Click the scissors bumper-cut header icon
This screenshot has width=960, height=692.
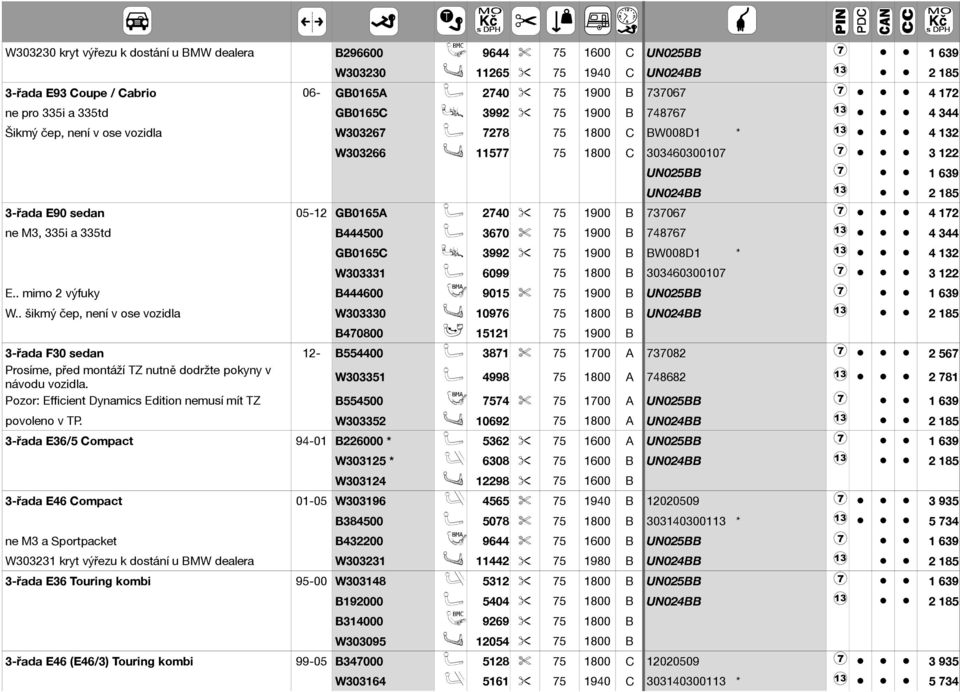(x=525, y=21)
